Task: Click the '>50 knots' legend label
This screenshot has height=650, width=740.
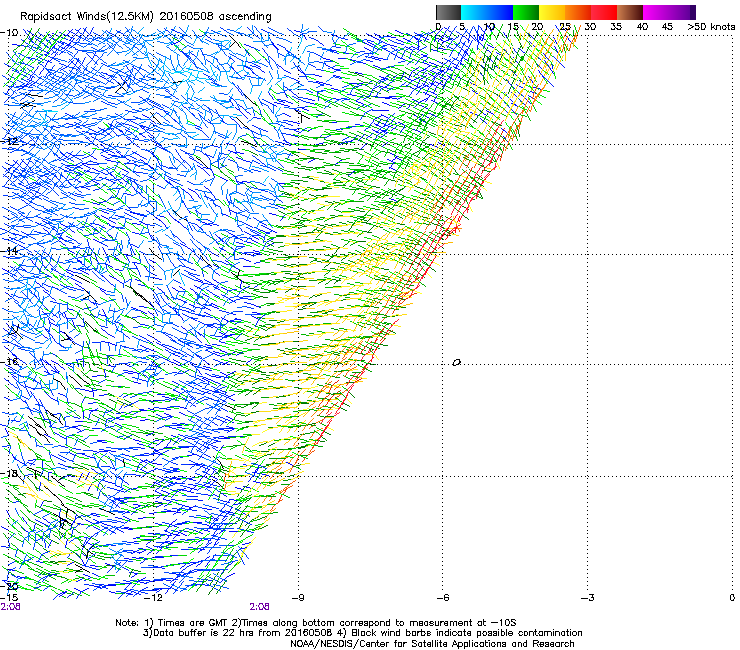Action: click(x=711, y=27)
